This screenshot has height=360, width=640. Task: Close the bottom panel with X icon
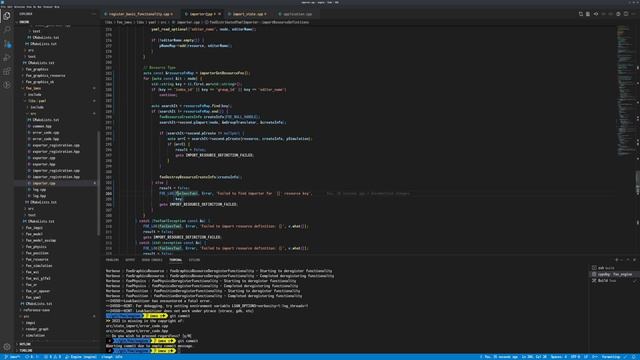pyautogui.click(x=634, y=260)
